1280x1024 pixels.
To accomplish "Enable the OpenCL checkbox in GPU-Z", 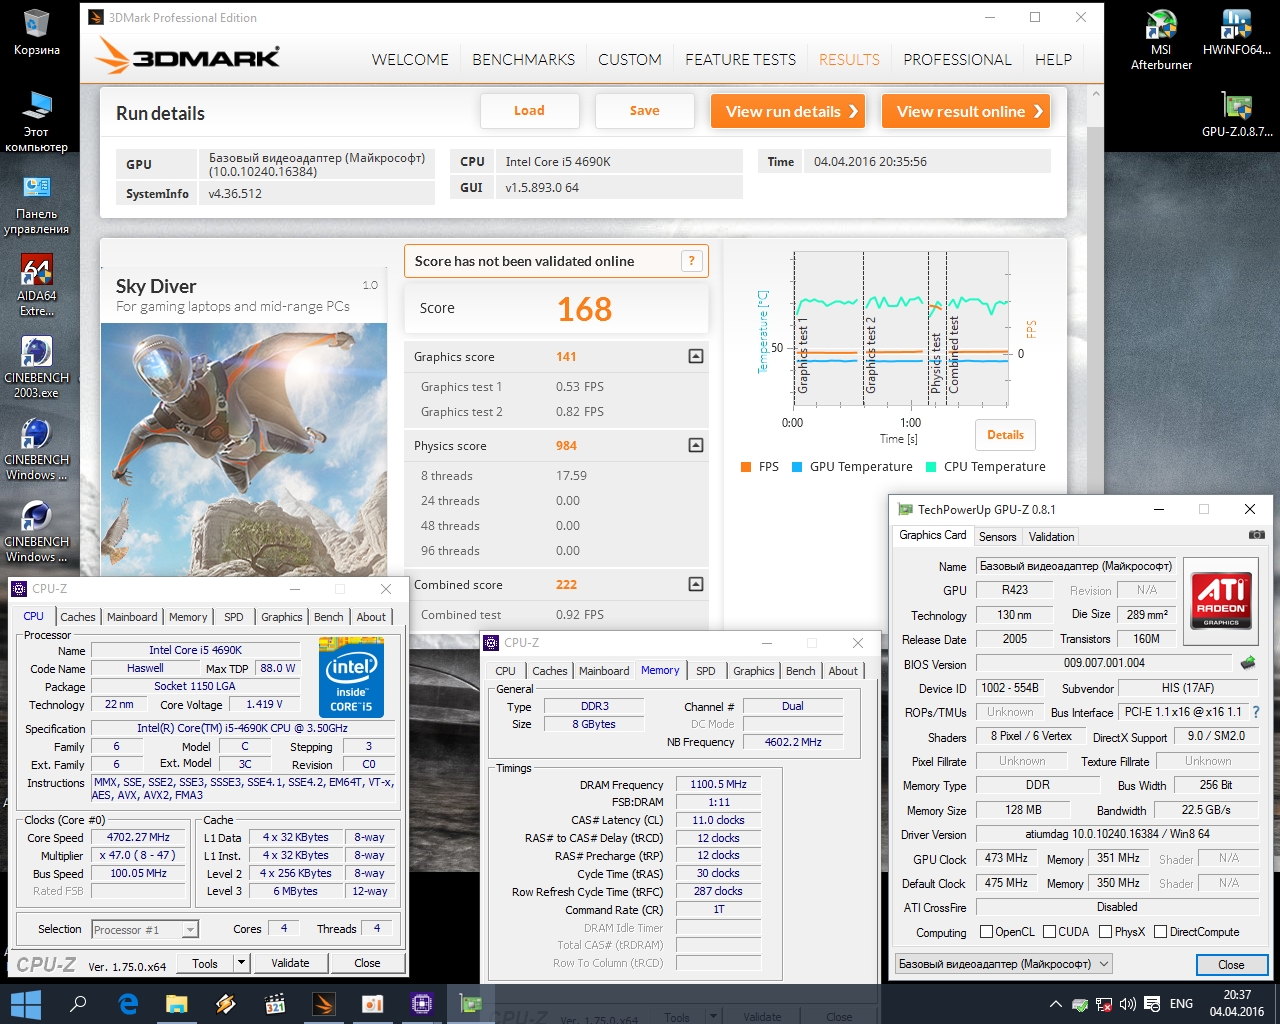I will 986,932.
